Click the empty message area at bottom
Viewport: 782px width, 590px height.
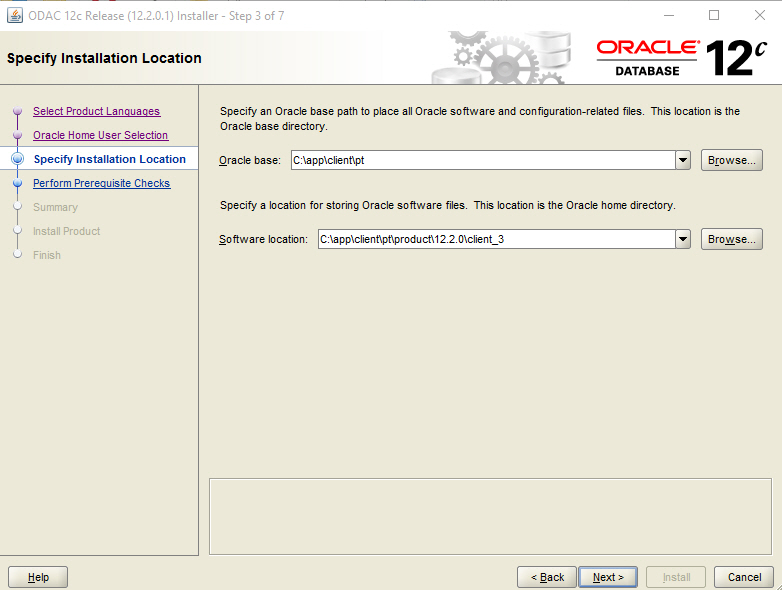[x=490, y=517]
